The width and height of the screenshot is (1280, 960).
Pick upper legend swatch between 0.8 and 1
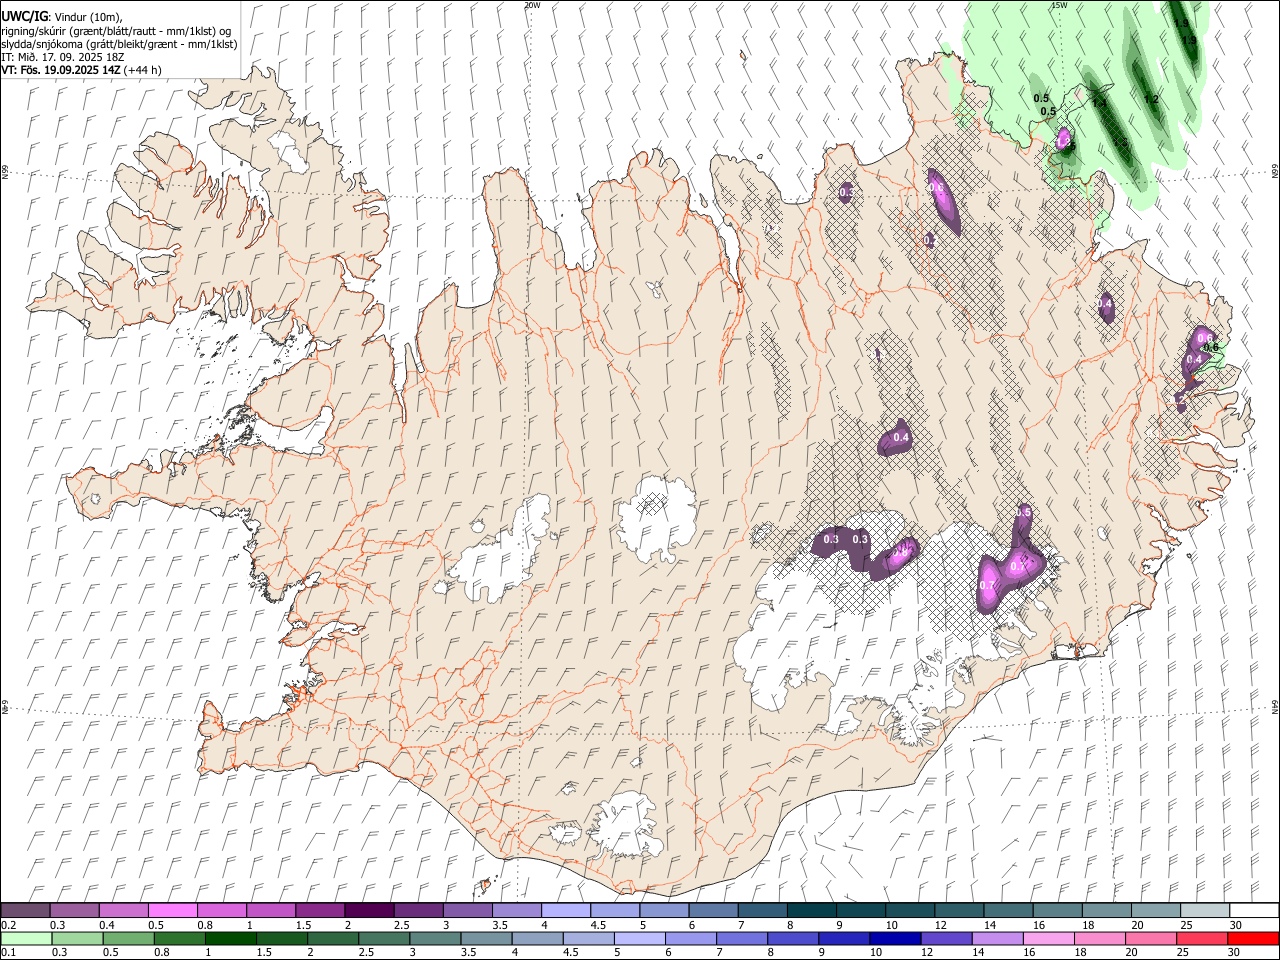[222, 911]
